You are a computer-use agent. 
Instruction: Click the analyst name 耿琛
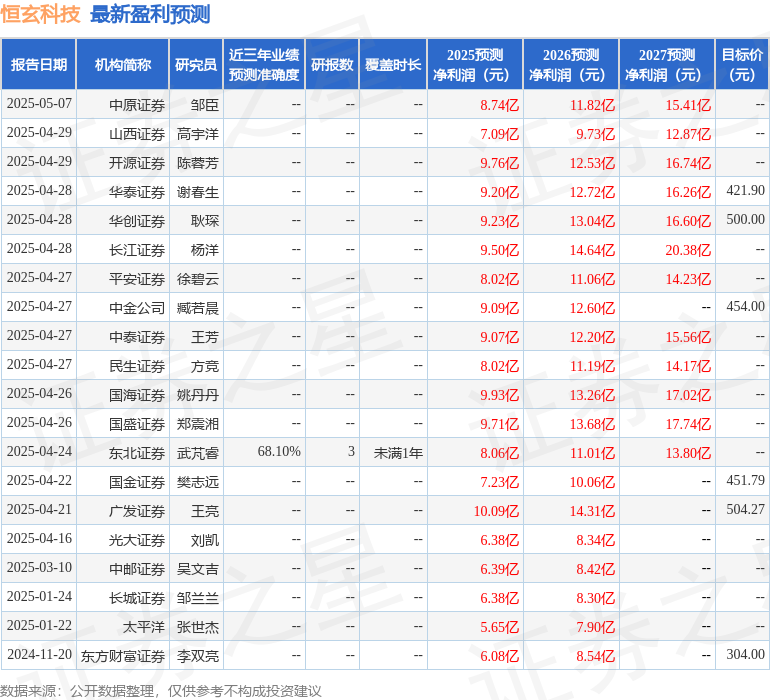205,221
